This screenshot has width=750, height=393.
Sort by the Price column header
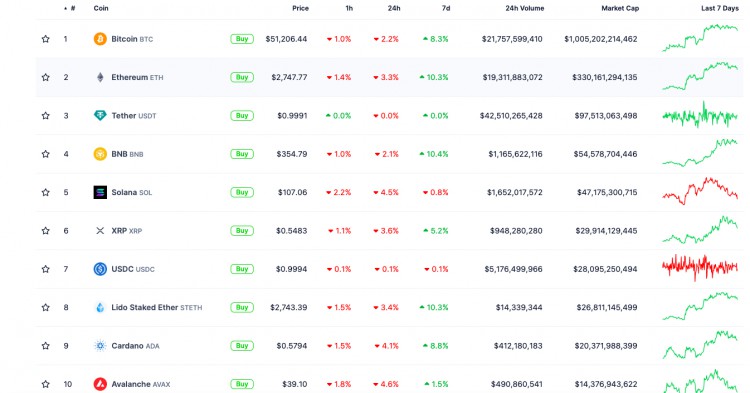(x=300, y=8)
